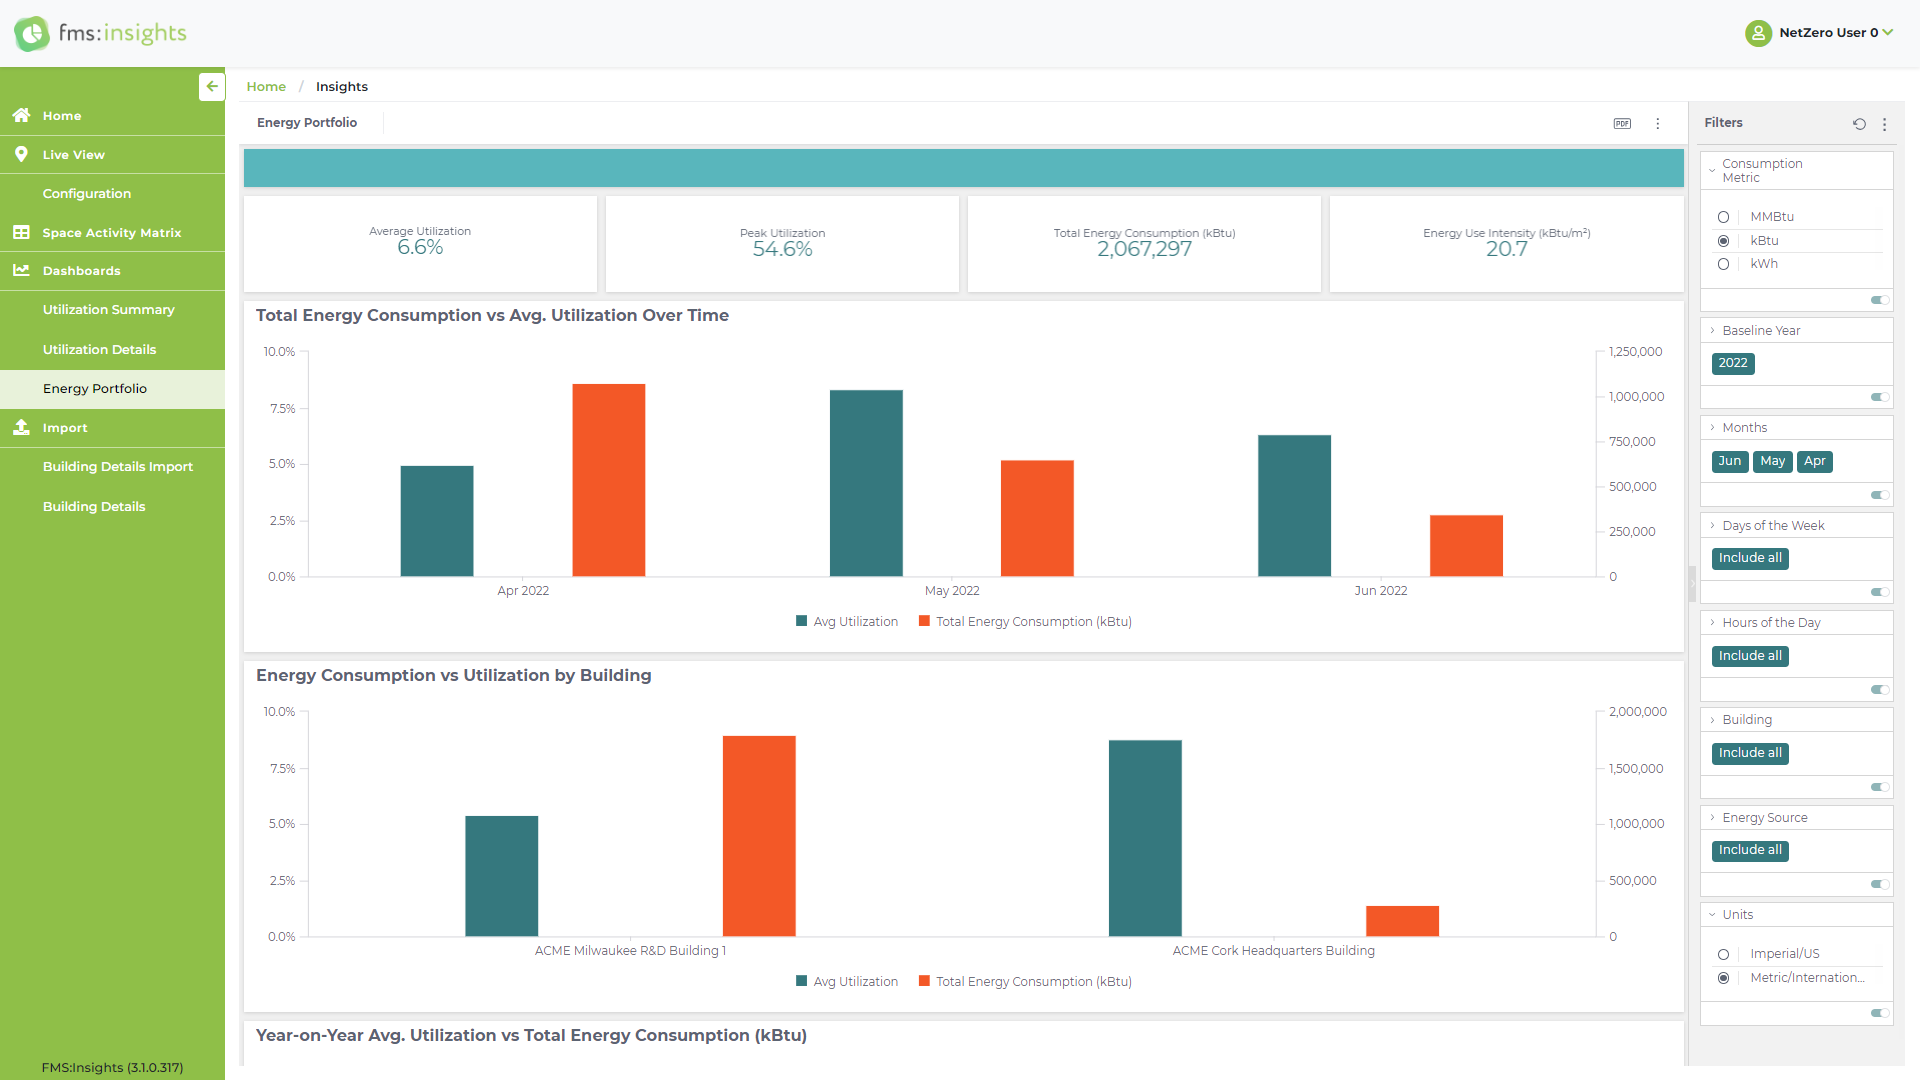
Task: Toggle the switch under Baseline Year filter
Action: point(1879,397)
